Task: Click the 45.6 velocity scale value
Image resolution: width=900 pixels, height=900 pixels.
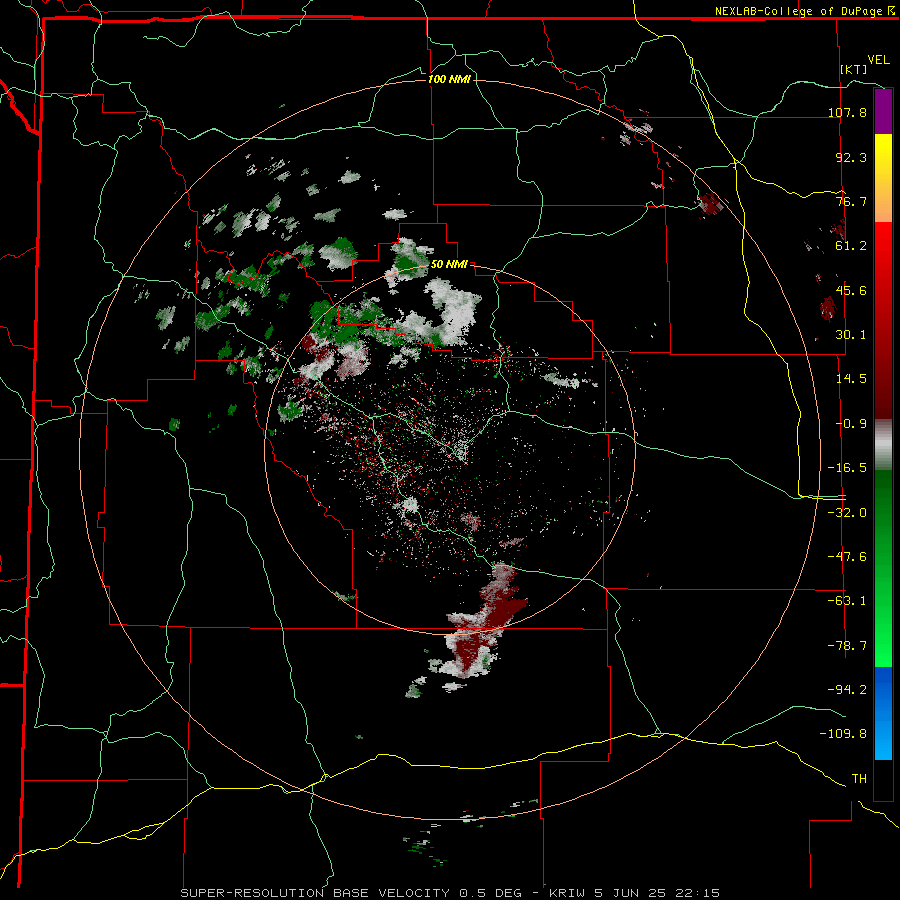Action: coord(851,290)
